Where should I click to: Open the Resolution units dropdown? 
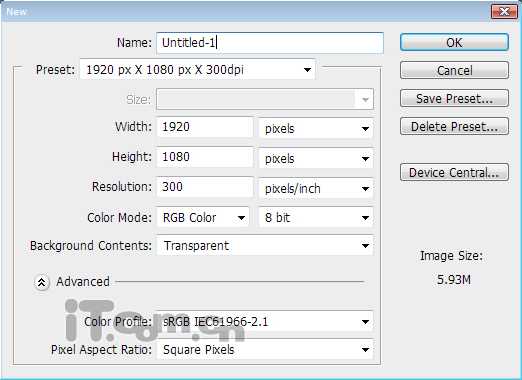(x=316, y=188)
